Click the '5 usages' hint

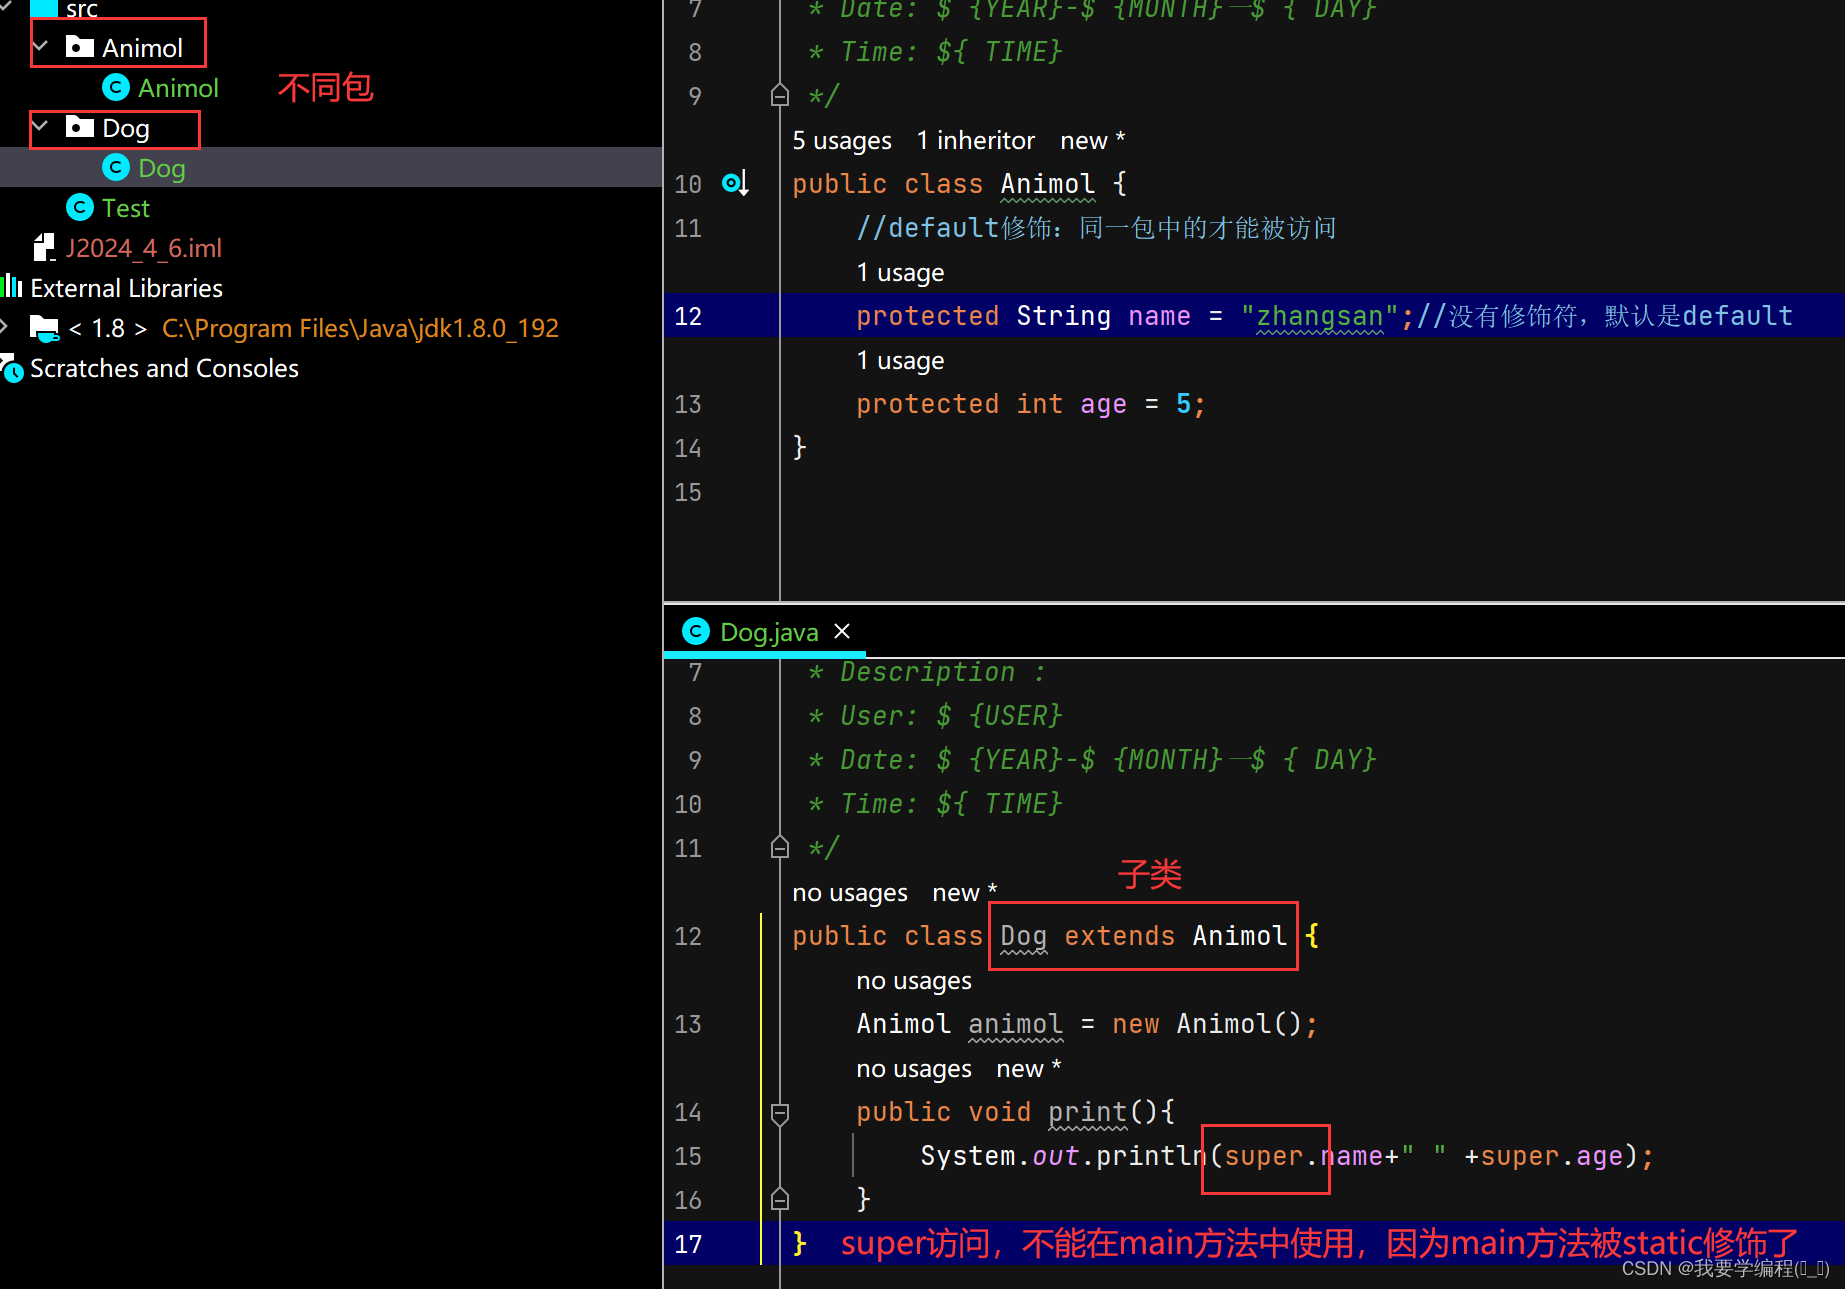click(x=841, y=141)
